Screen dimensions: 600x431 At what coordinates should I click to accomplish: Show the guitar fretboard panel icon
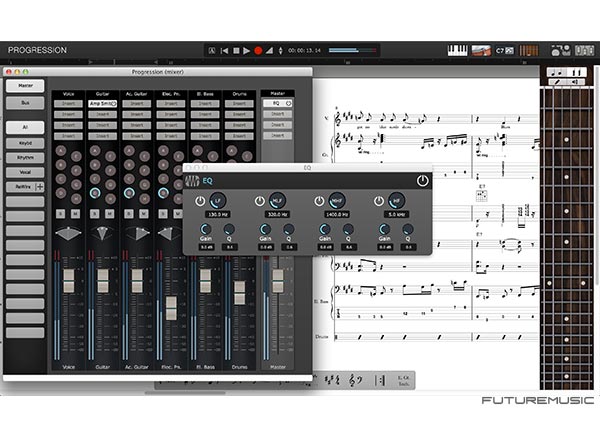click(481, 51)
